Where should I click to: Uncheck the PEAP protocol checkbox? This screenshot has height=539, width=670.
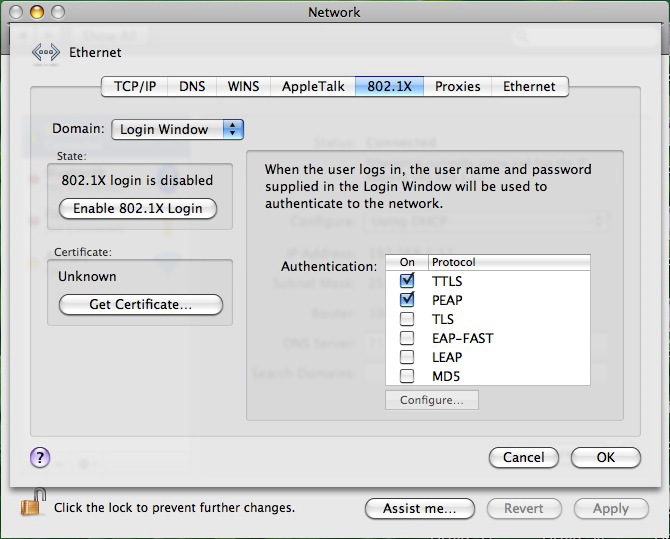click(x=407, y=300)
